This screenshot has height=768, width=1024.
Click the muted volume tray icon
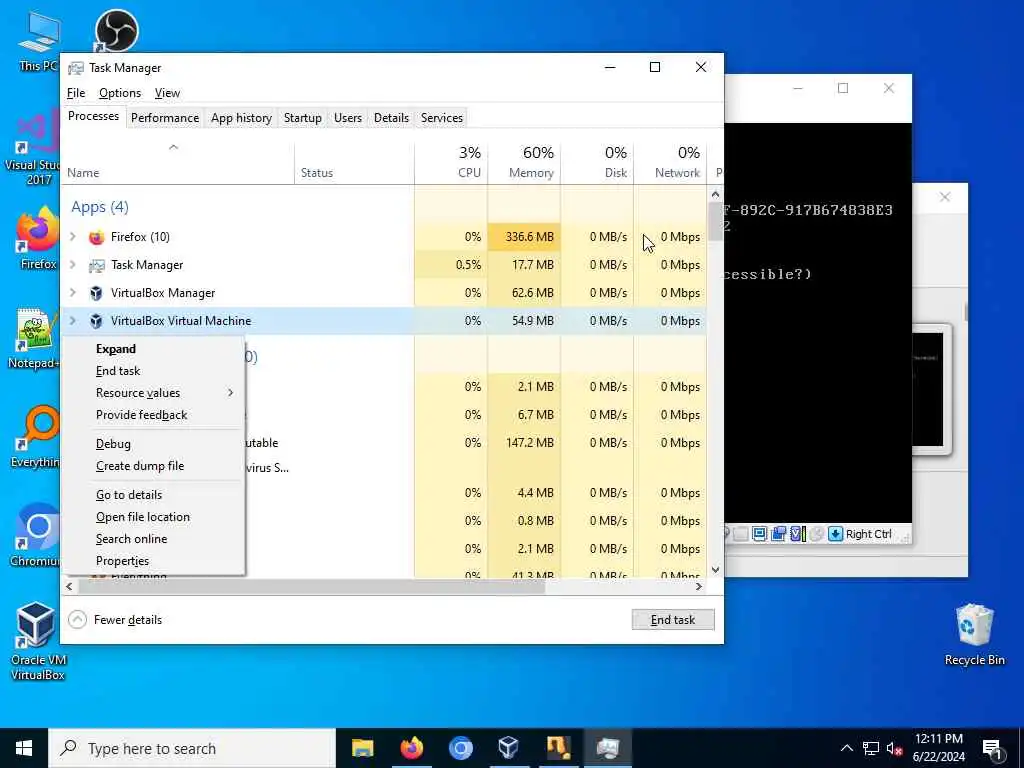(895, 748)
